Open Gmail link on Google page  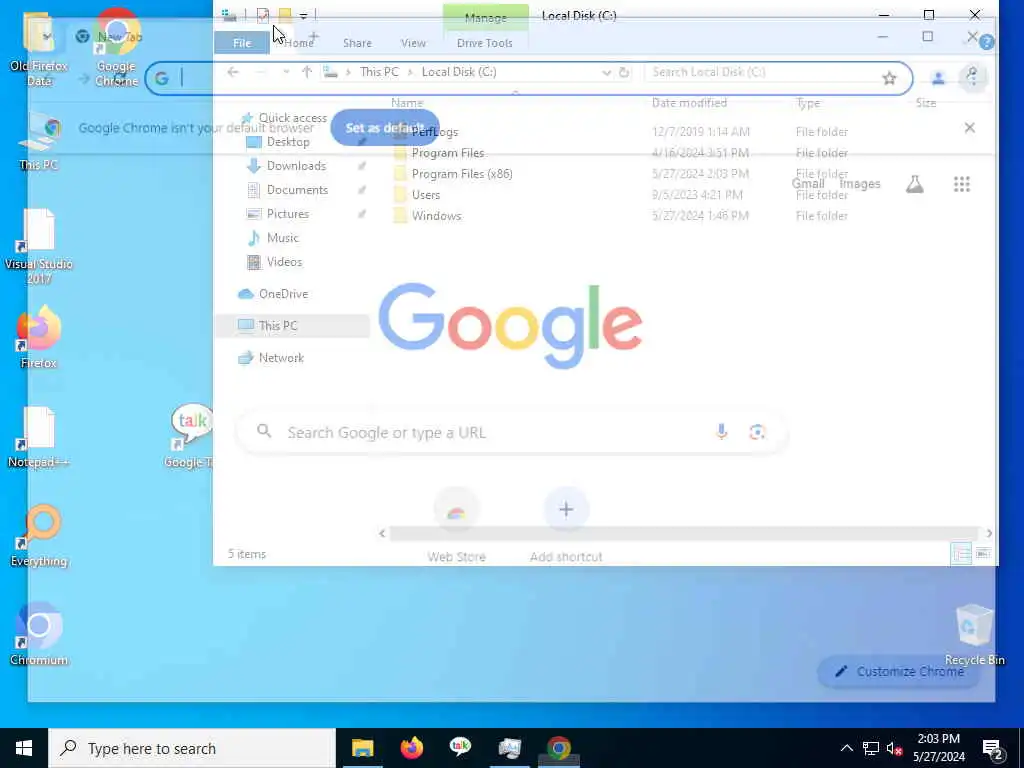807,184
